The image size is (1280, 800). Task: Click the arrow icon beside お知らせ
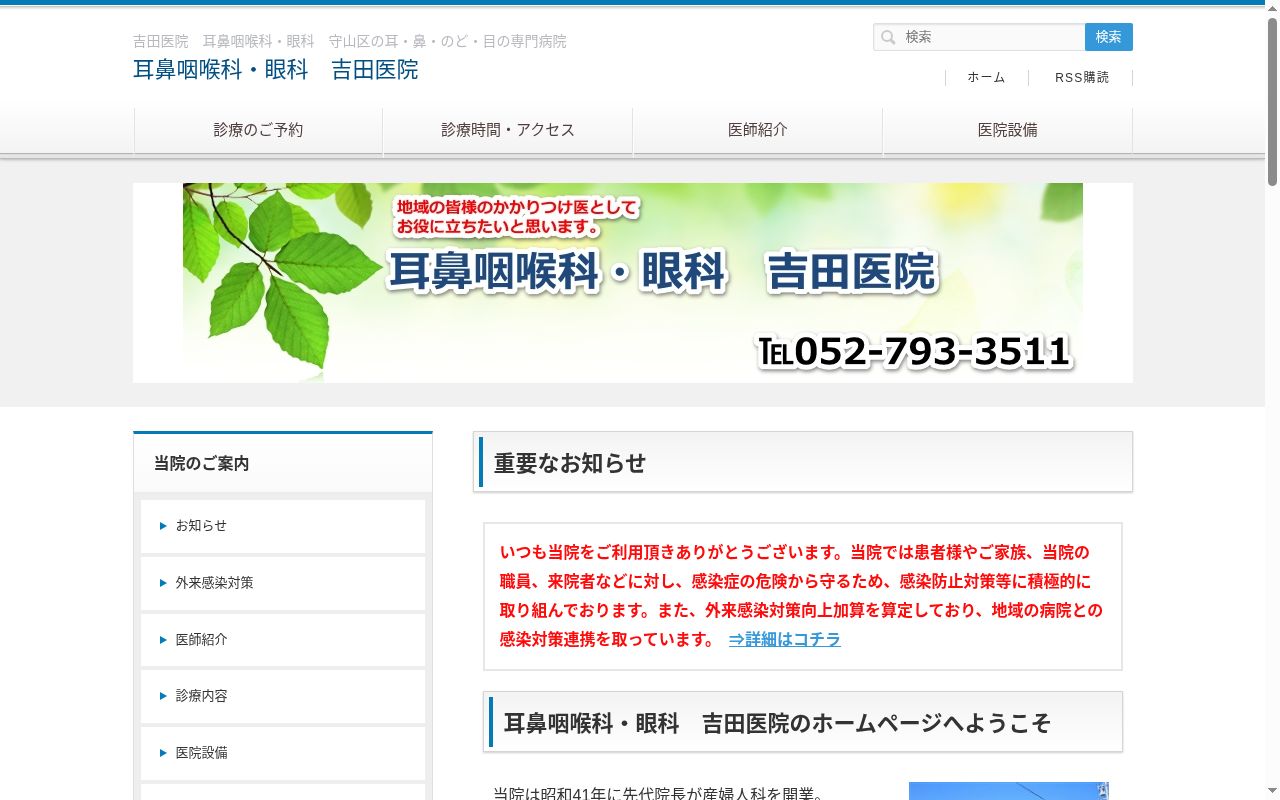coord(163,526)
